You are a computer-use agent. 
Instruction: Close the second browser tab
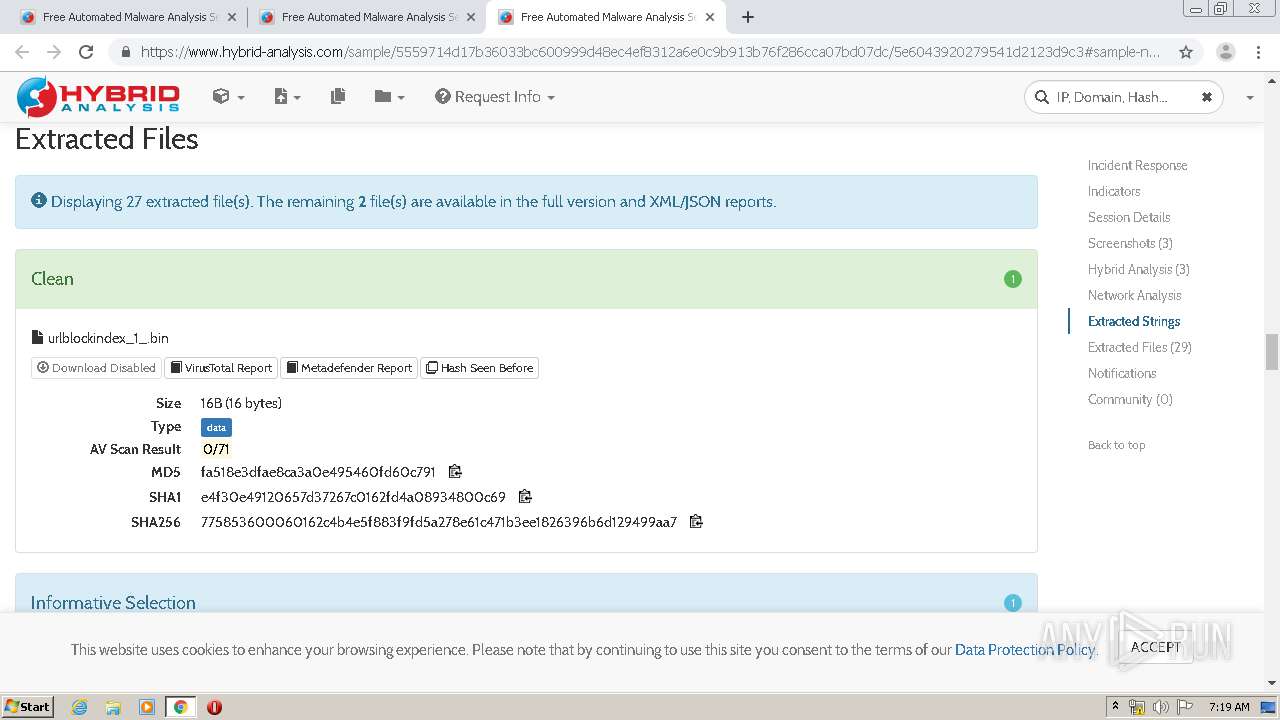(471, 17)
